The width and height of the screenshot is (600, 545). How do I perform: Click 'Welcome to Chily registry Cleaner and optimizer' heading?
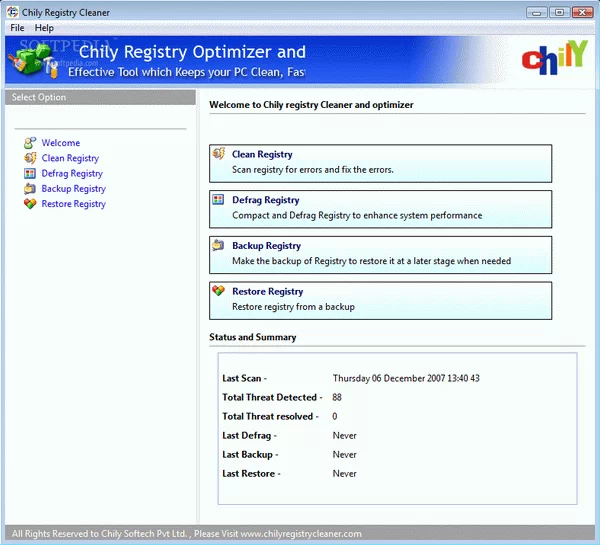click(311, 105)
